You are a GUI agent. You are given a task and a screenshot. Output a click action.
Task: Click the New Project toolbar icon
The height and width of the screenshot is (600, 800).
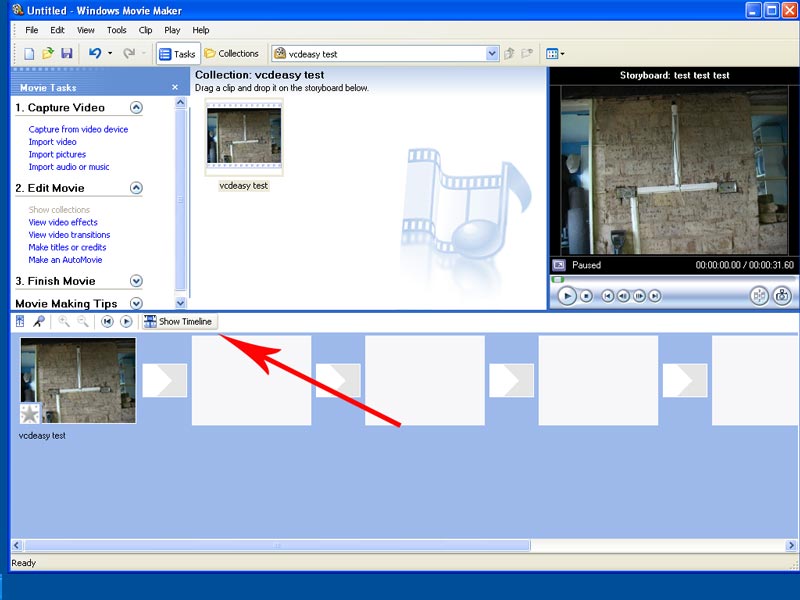[x=29, y=54]
